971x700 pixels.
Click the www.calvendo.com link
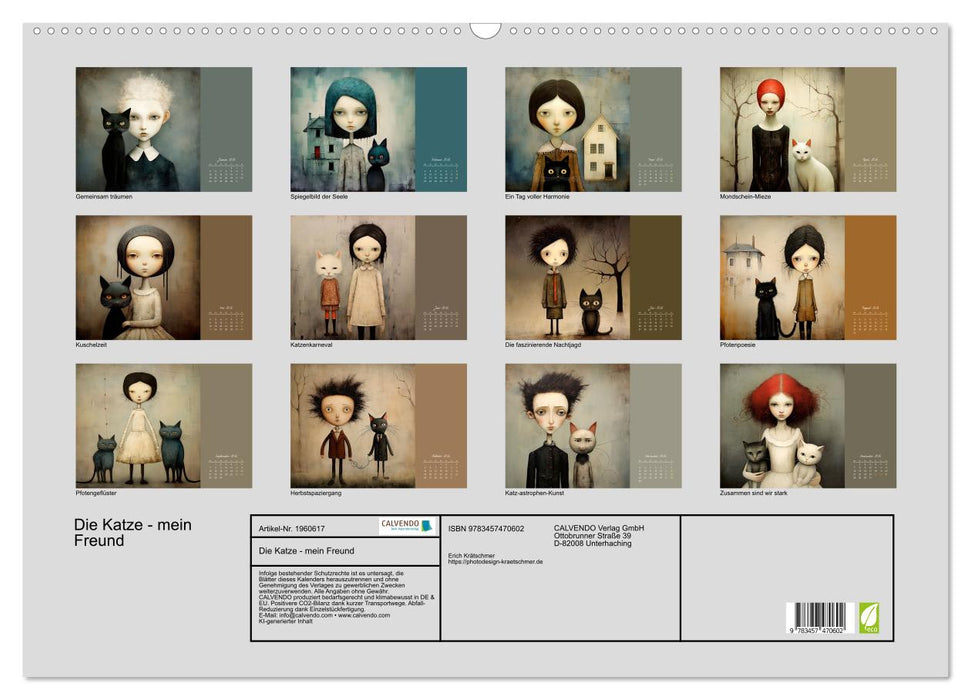tap(364, 615)
